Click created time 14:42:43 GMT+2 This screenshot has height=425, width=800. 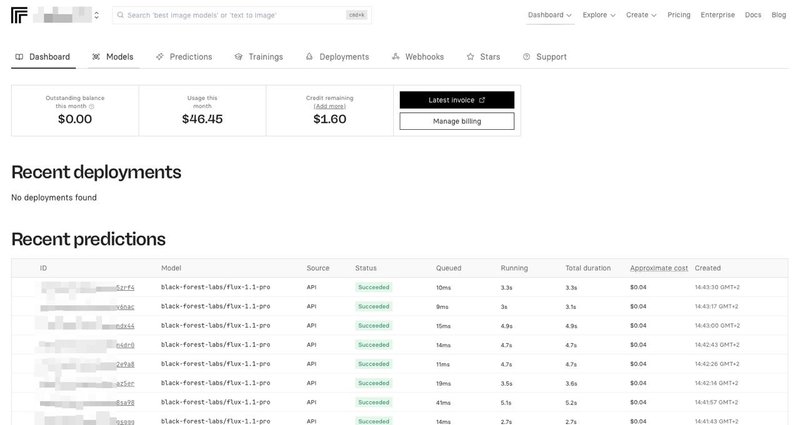click(x=716, y=345)
